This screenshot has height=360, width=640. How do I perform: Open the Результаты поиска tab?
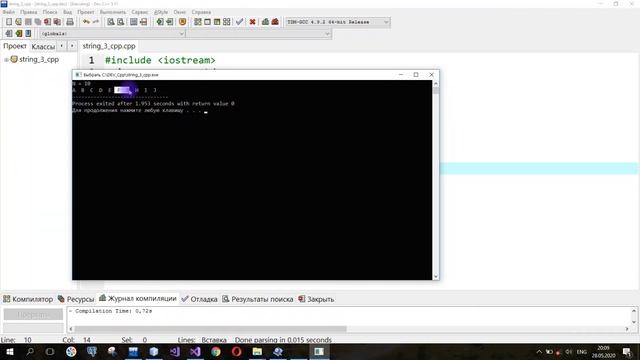(x=258, y=299)
